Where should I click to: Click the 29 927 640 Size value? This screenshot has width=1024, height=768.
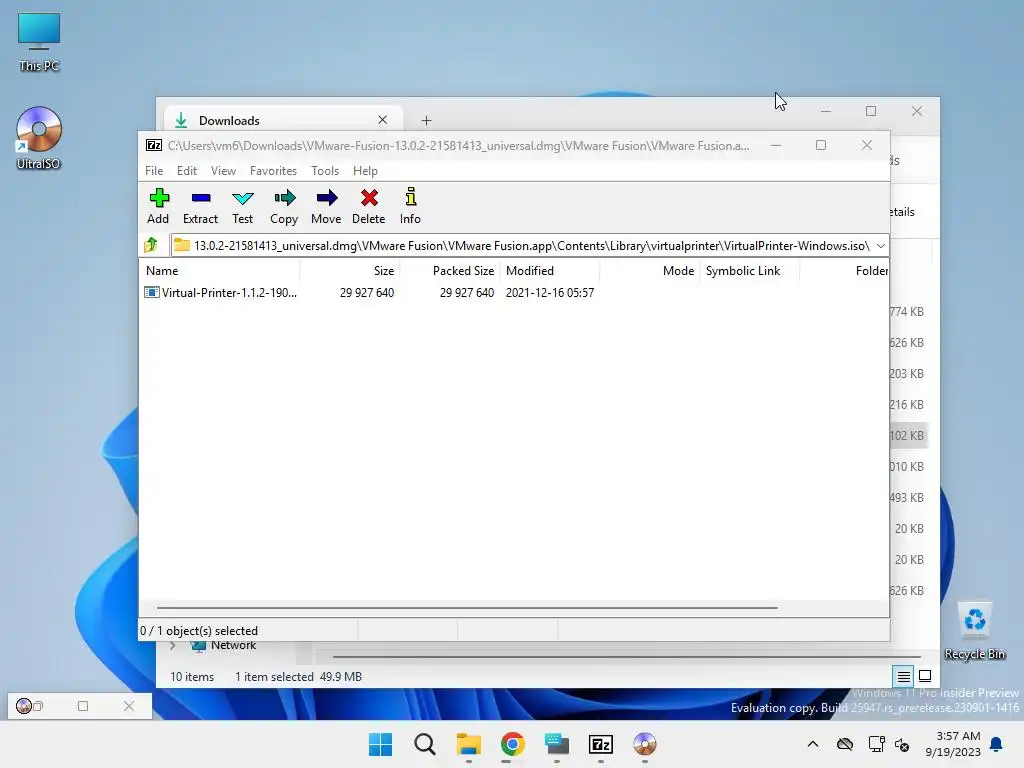pyautogui.click(x=366, y=293)
